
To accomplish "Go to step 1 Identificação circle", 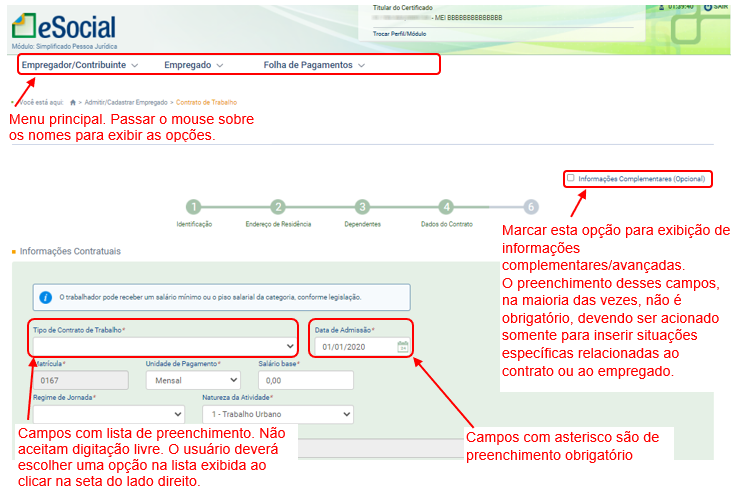I will click(x=193, y=207).
